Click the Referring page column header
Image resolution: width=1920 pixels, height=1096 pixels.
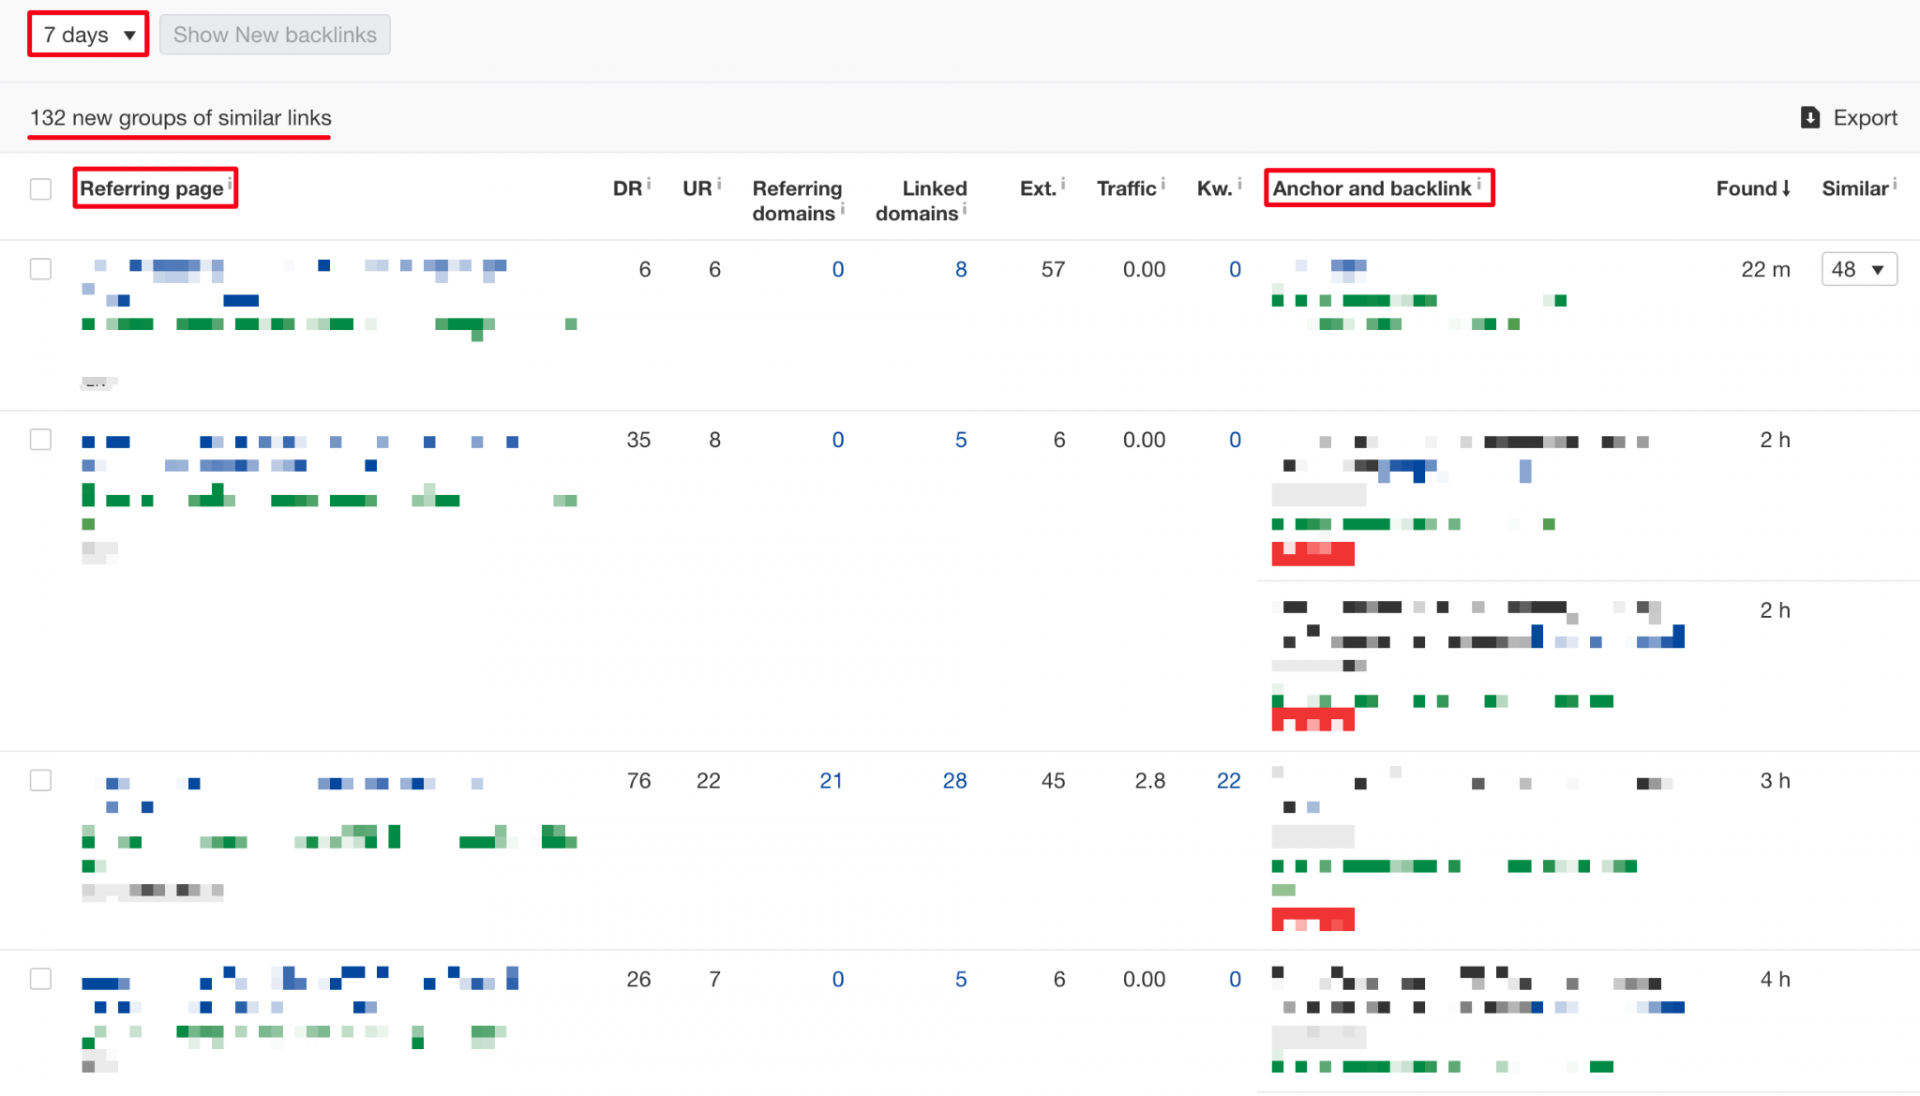(x=153, y=187)
